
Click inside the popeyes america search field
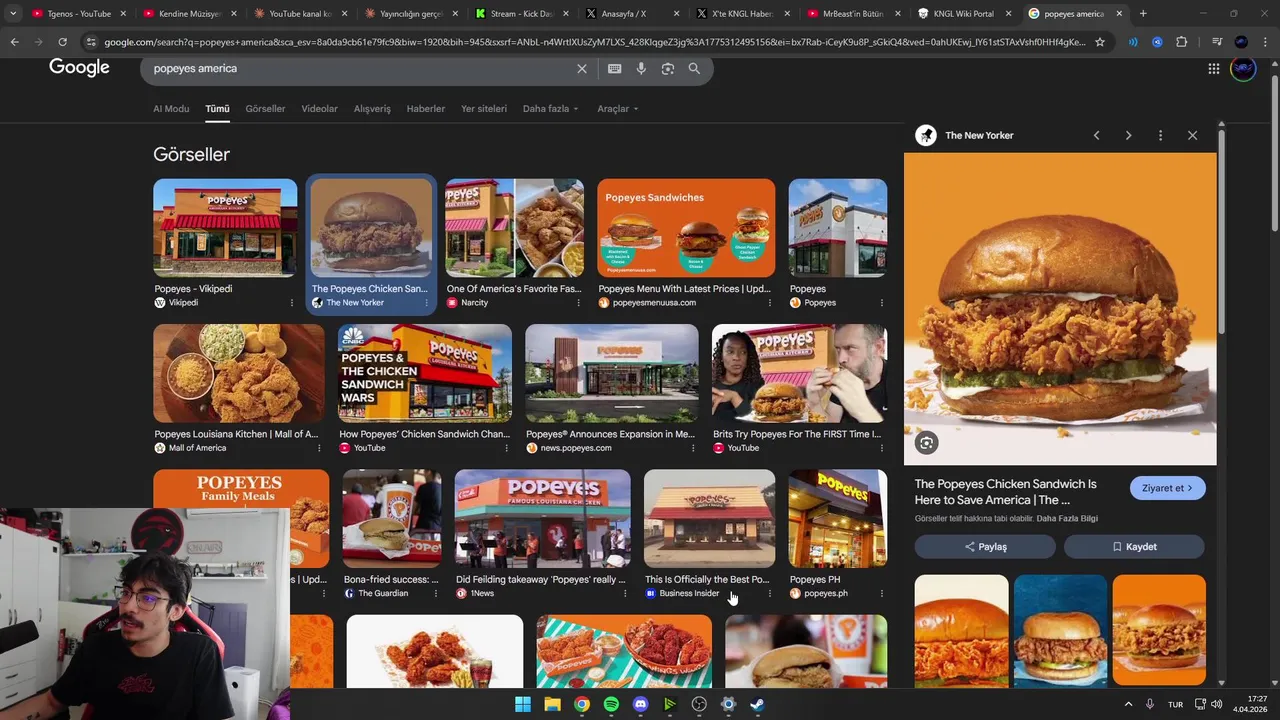(x=360, y=69)
